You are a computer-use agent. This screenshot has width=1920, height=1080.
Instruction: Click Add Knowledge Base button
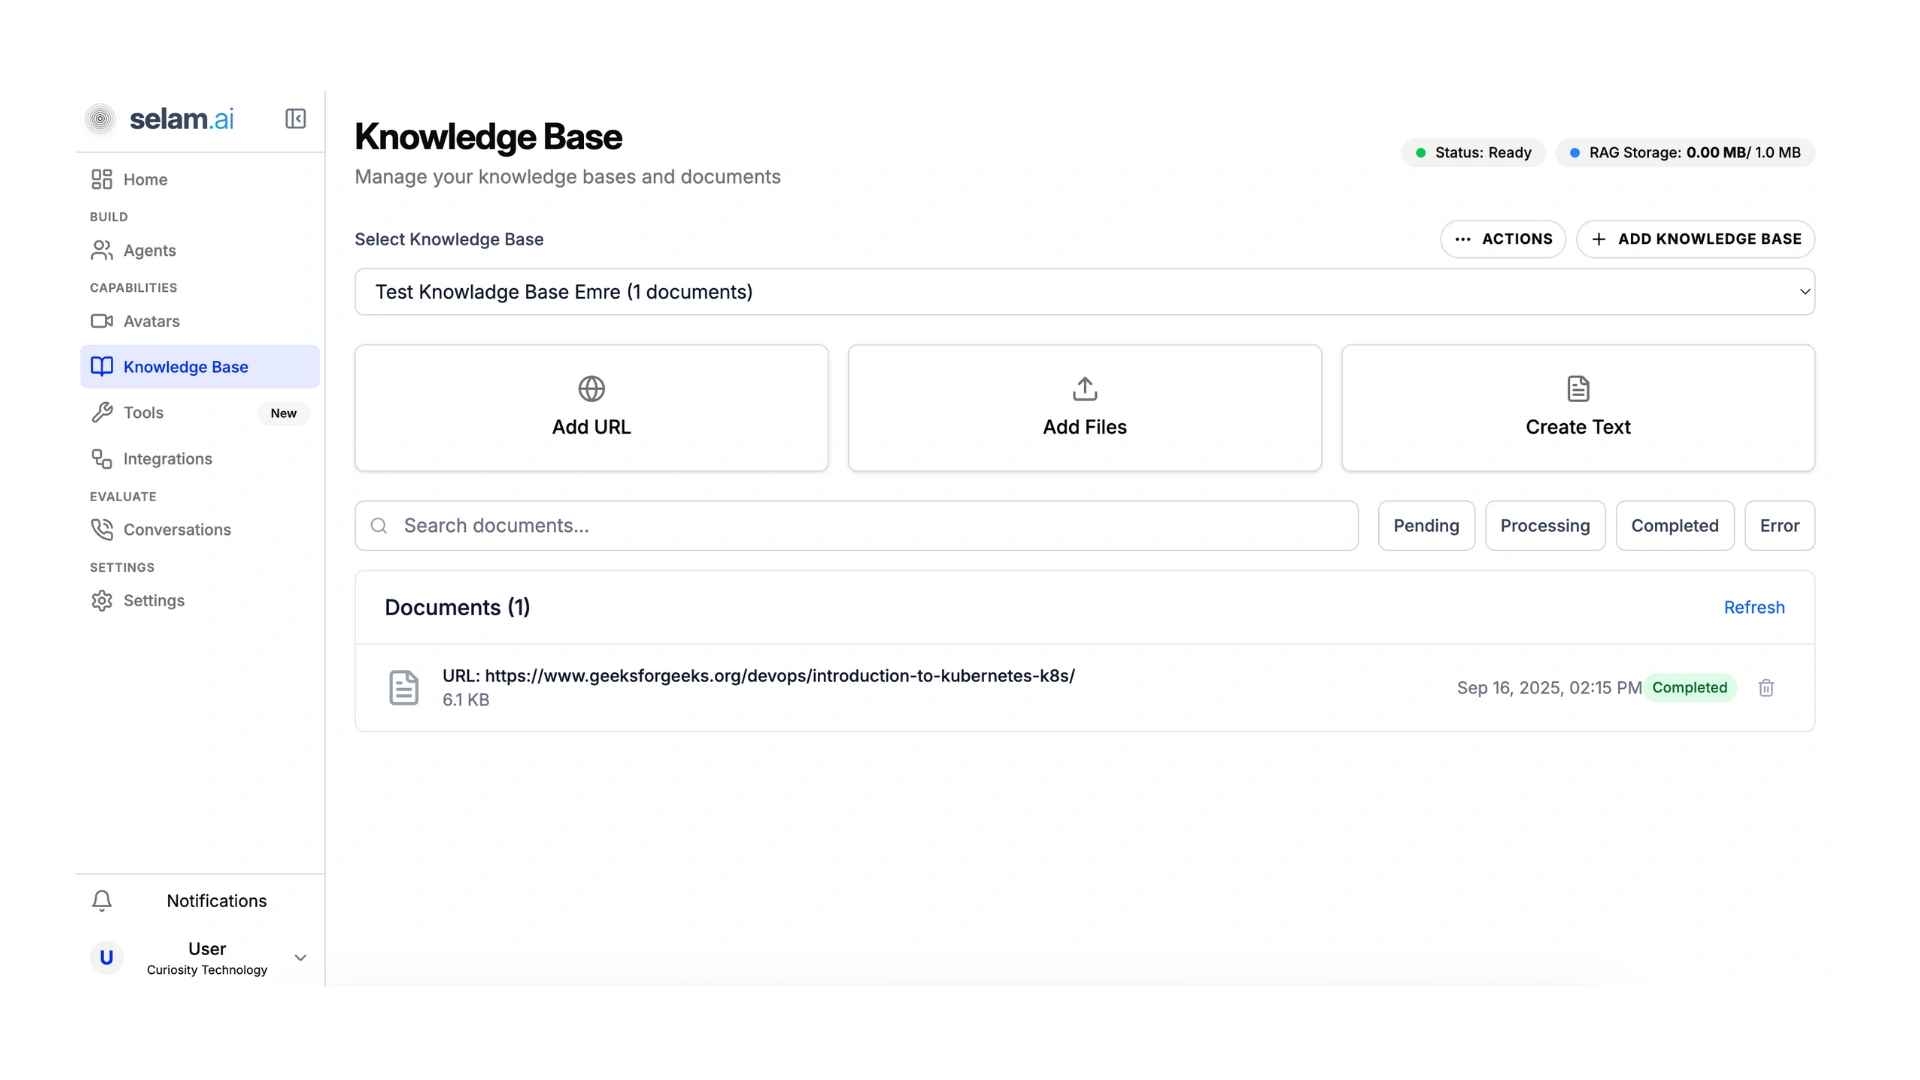[1695, 239]
